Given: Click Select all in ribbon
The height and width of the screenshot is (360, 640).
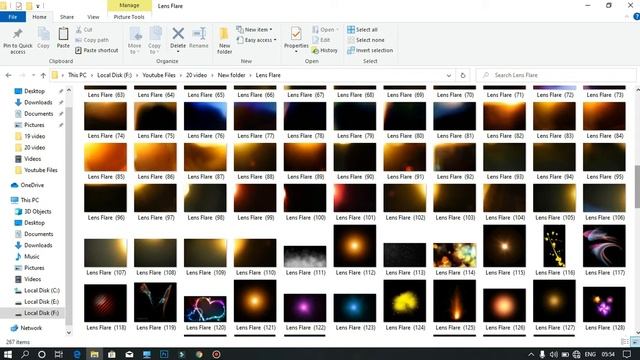Looking at the screenshot, I should pyautogui.click(x=362, y=30).
